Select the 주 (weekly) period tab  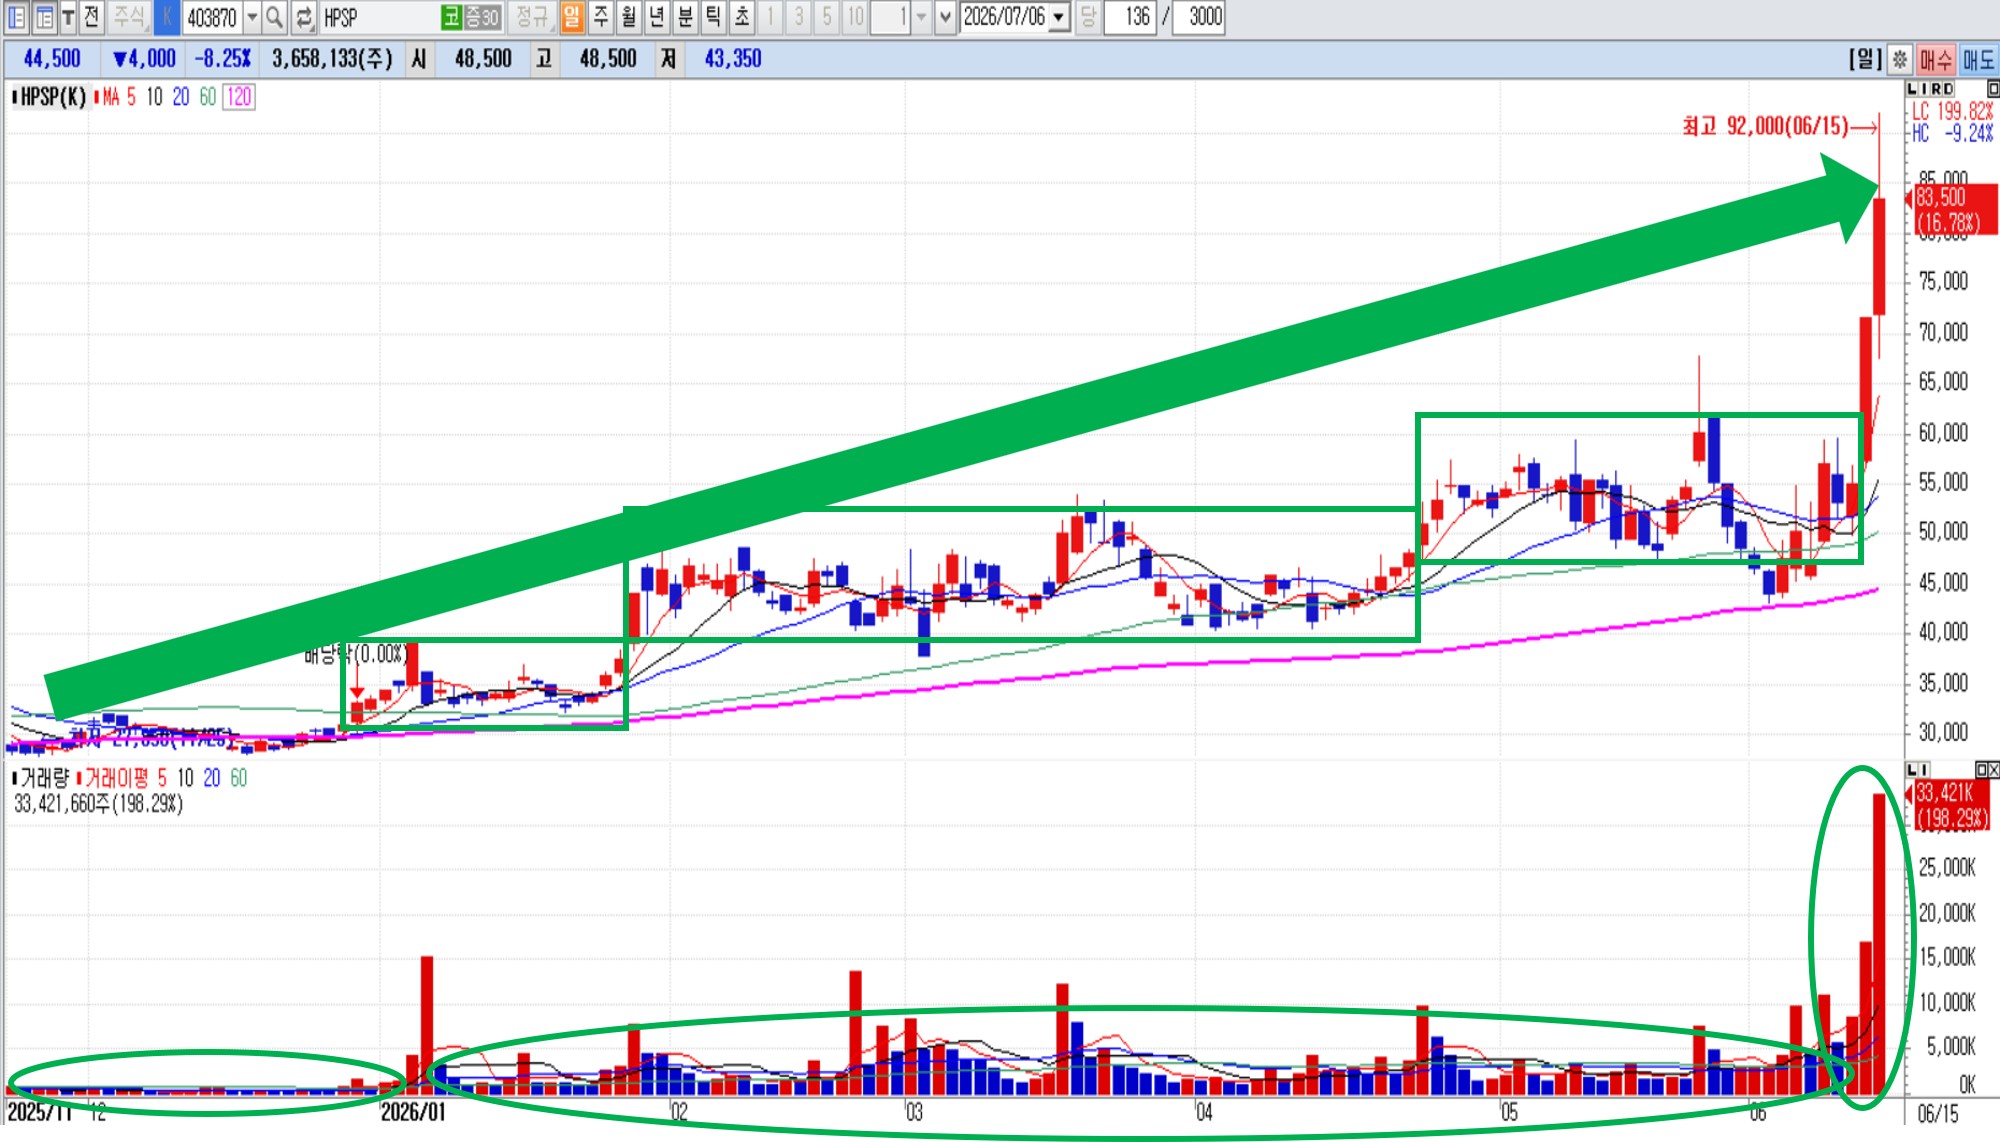coord(600,17)
